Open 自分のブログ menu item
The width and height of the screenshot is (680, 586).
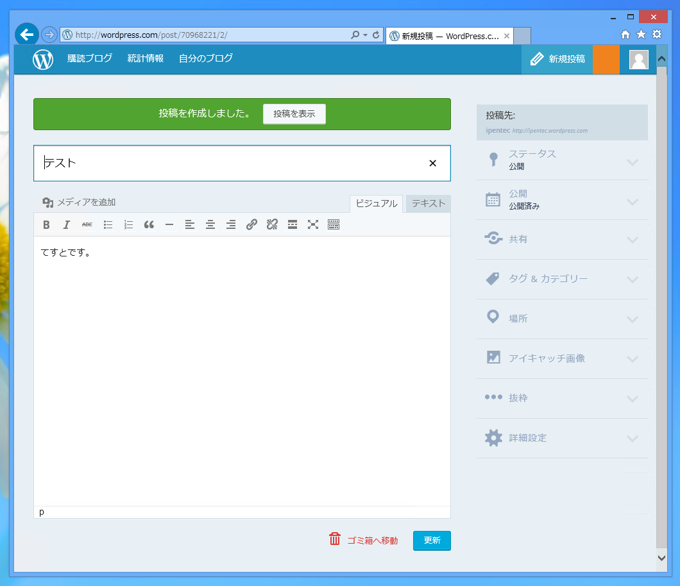(206, 58)
